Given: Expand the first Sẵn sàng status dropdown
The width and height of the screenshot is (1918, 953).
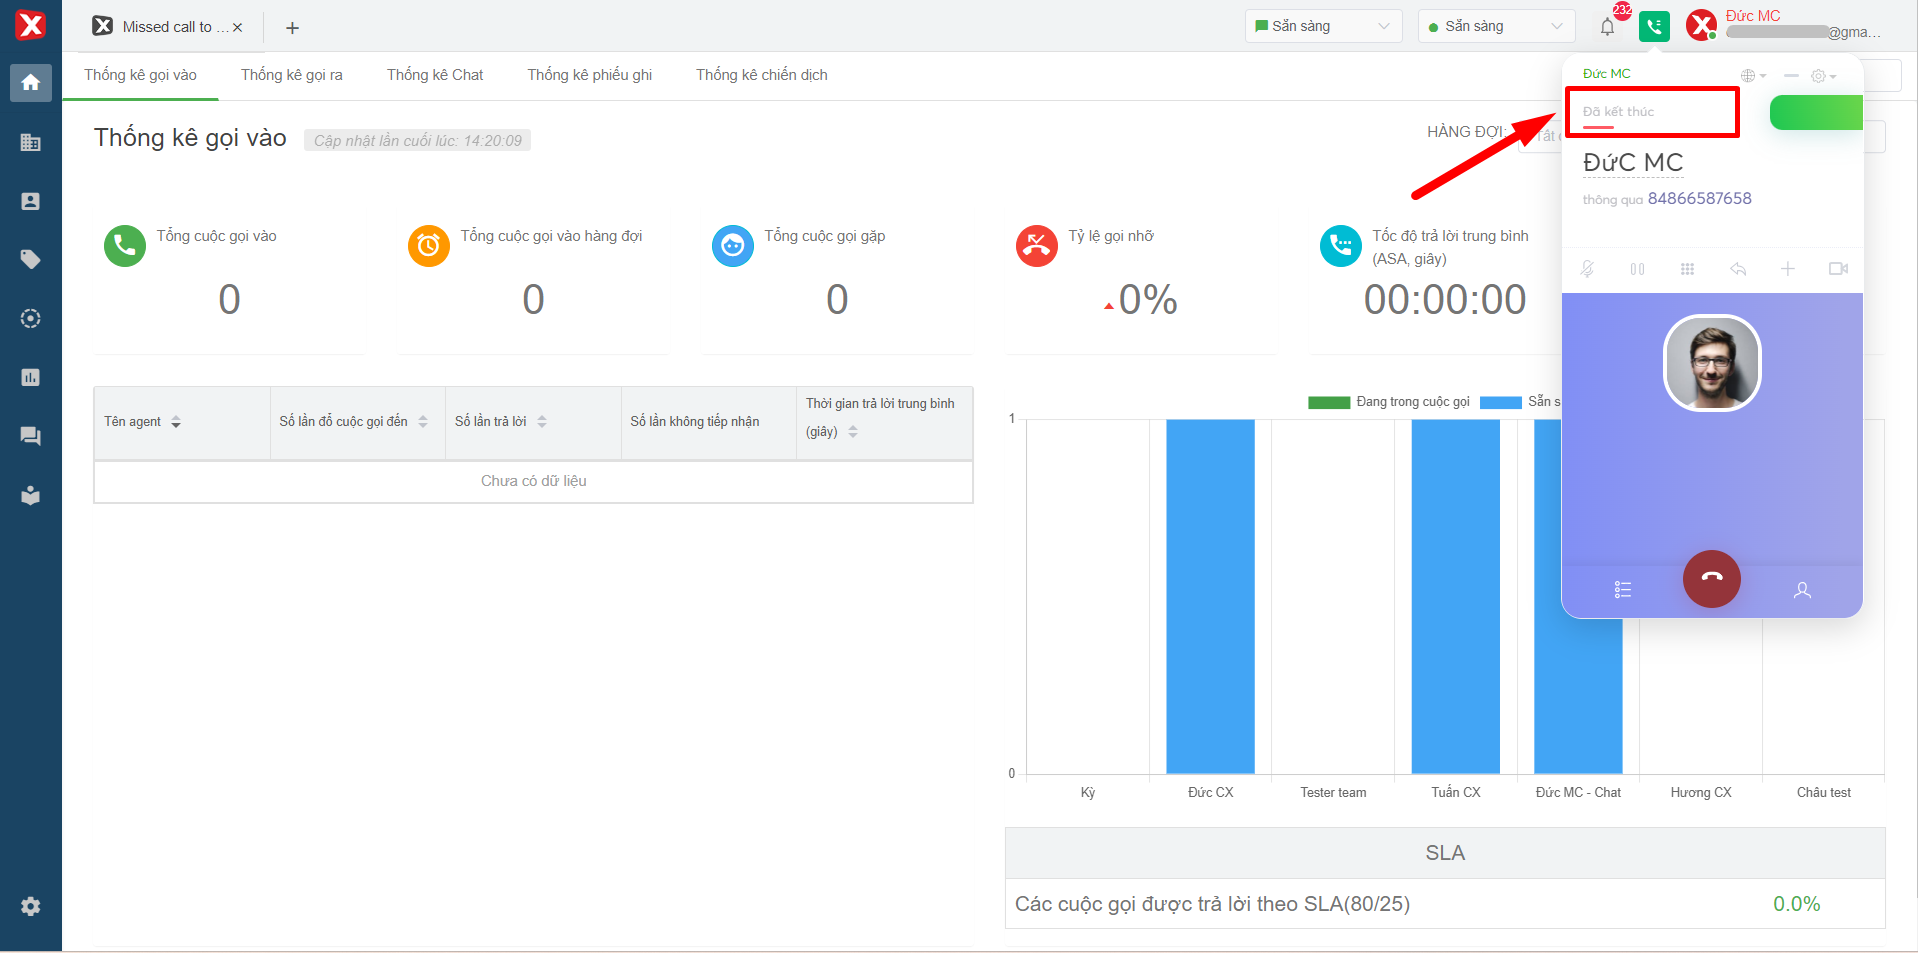Looking at the screenshot, I should [x=1323, y=26].
